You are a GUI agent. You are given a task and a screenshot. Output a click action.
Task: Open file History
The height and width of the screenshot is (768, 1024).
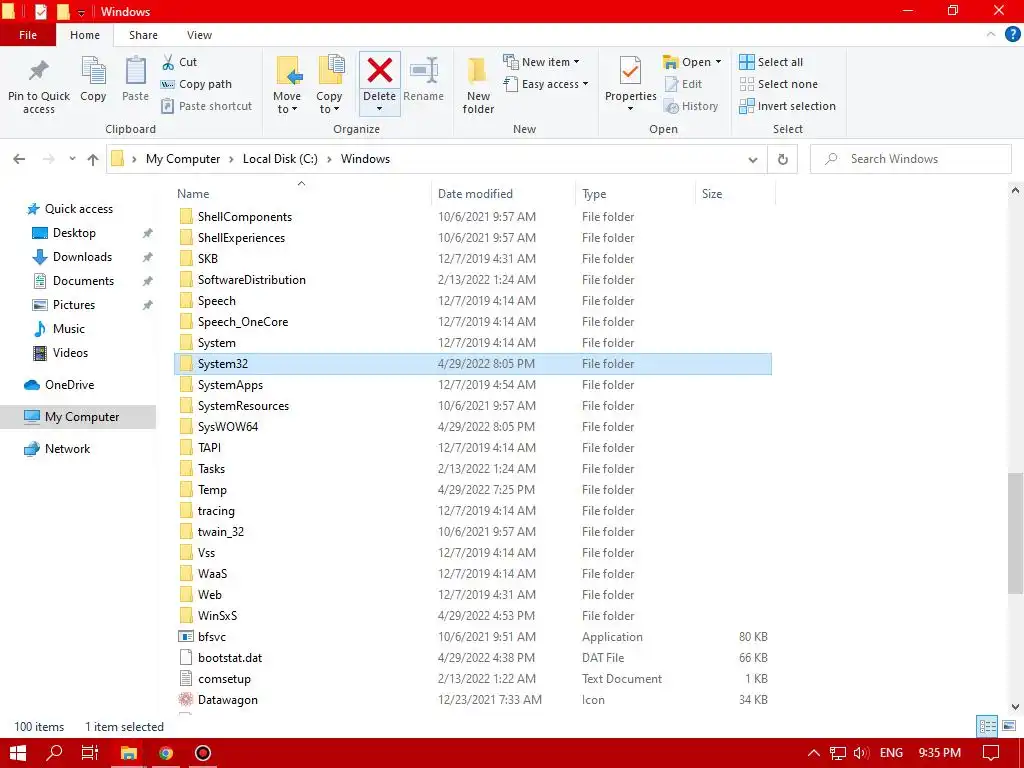(690, 106)
